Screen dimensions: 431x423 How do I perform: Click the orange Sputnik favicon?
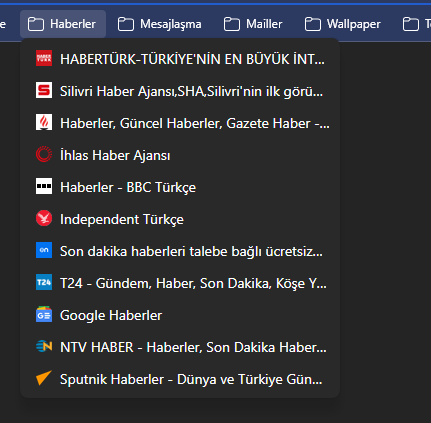click(44, 378)
